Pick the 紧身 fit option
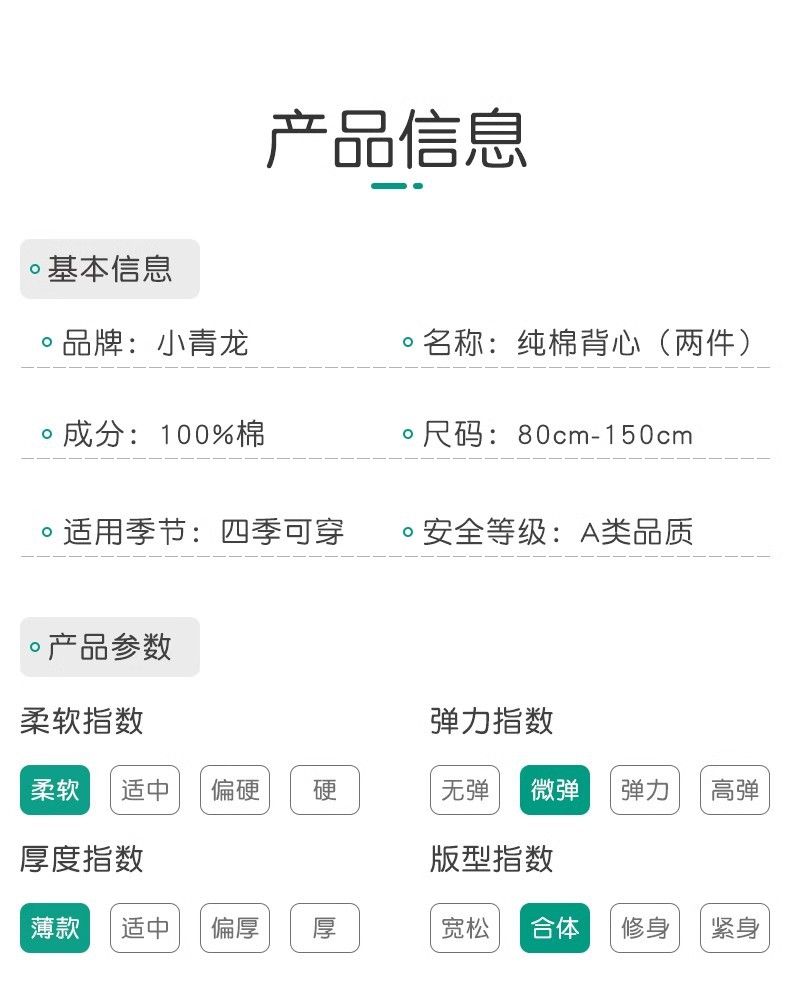Viewport: 790px width, 991px height. point(735,928)
